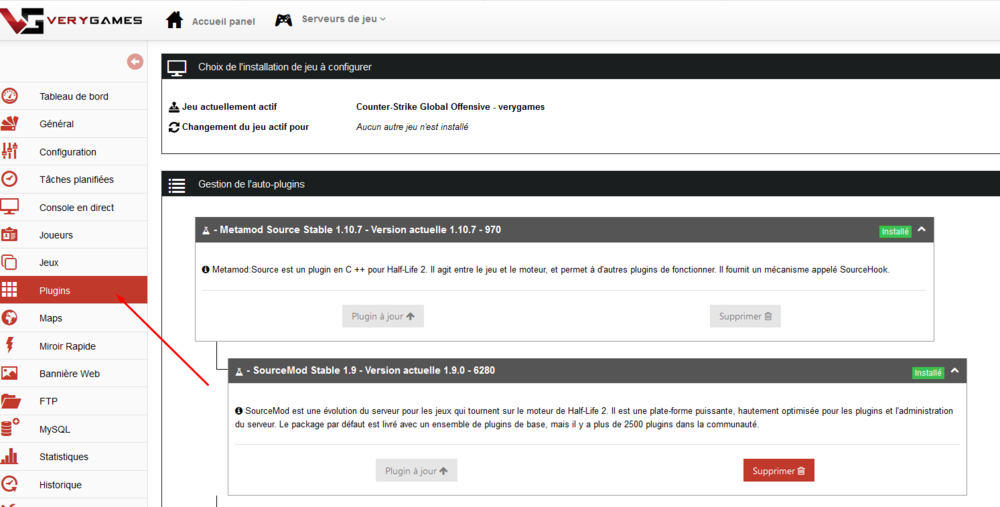Click Installé badge on Metamod Source
Viewport: 1000px width, 507px height.
click(x=895, y=231)
